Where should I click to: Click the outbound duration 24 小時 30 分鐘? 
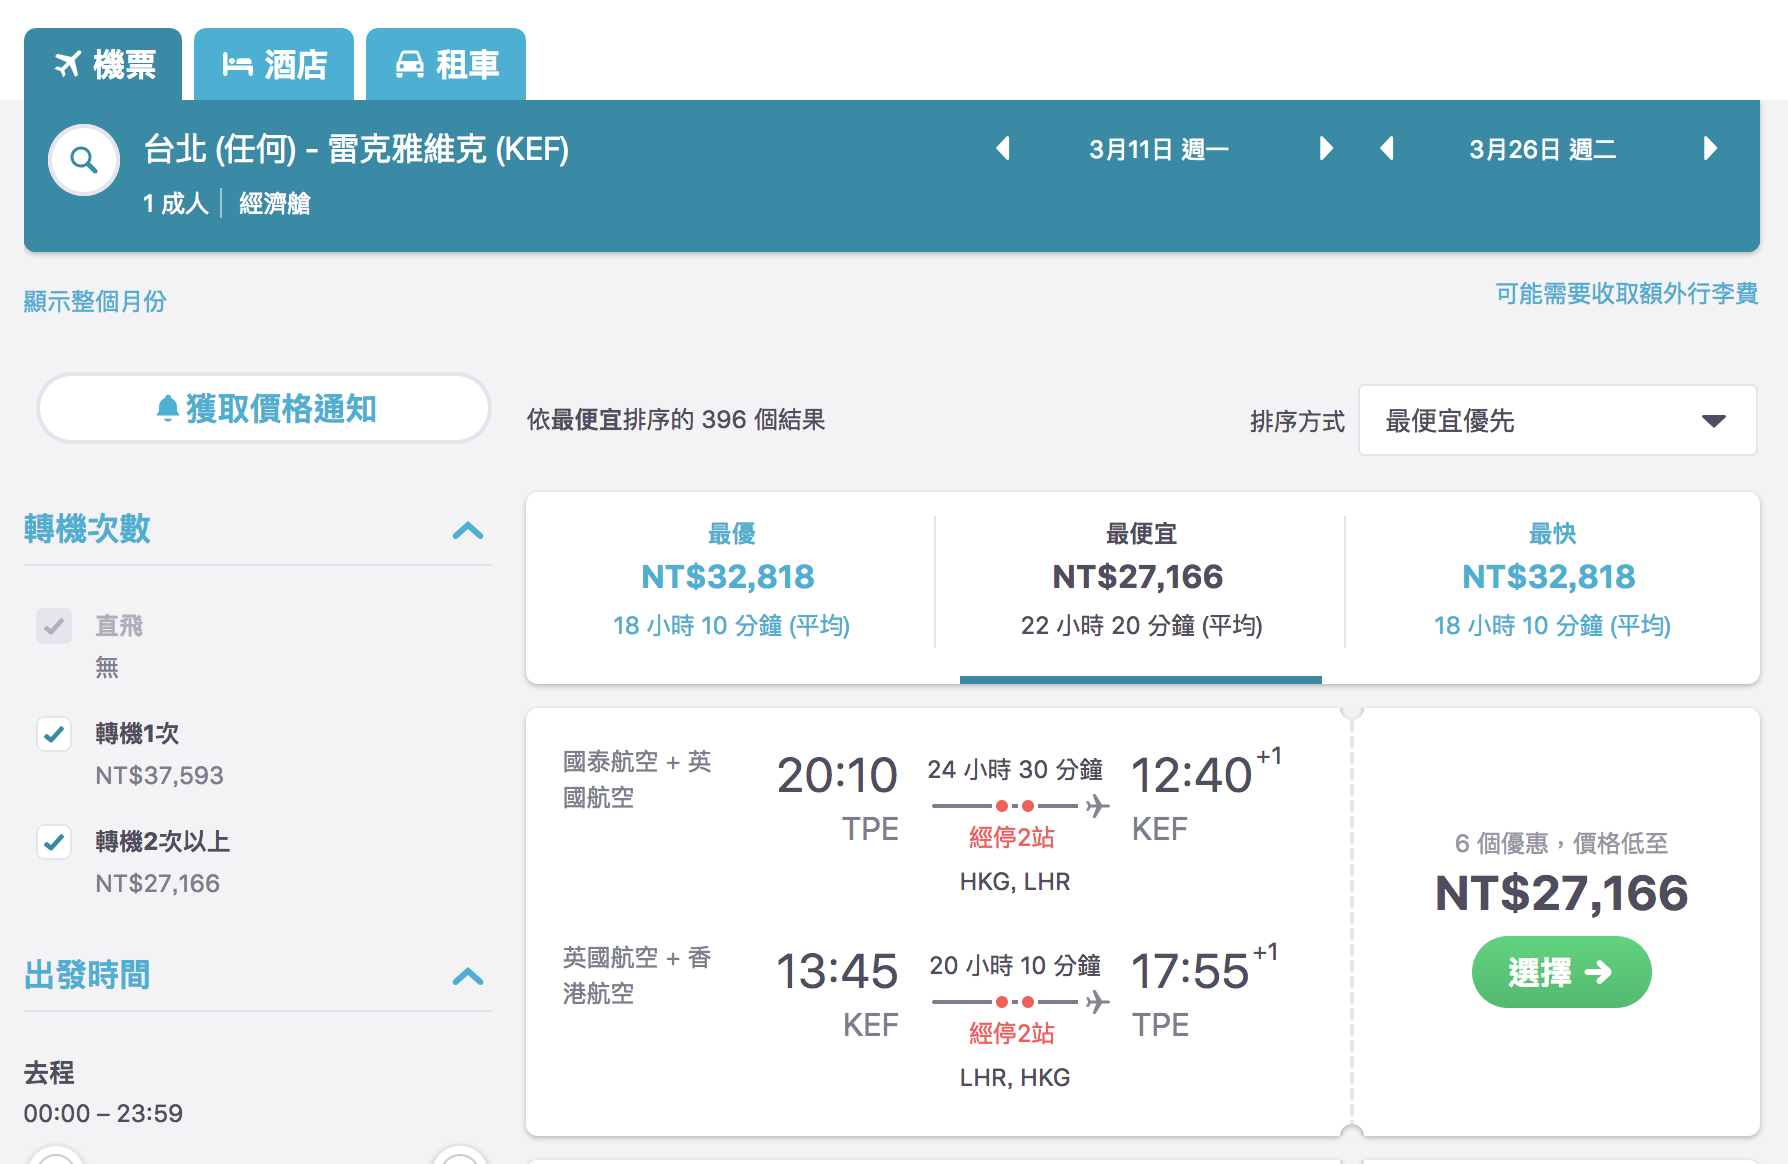pyautogui.click(x=1015, y=769)
